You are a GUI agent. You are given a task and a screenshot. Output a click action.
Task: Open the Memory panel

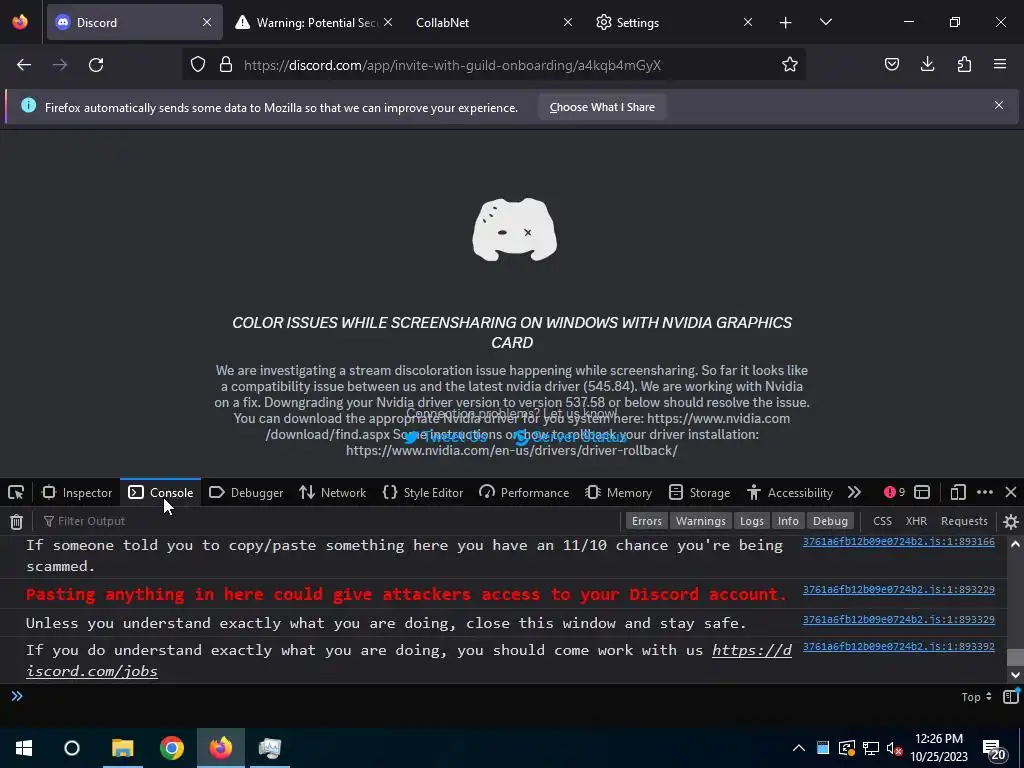tap(618, 492)
